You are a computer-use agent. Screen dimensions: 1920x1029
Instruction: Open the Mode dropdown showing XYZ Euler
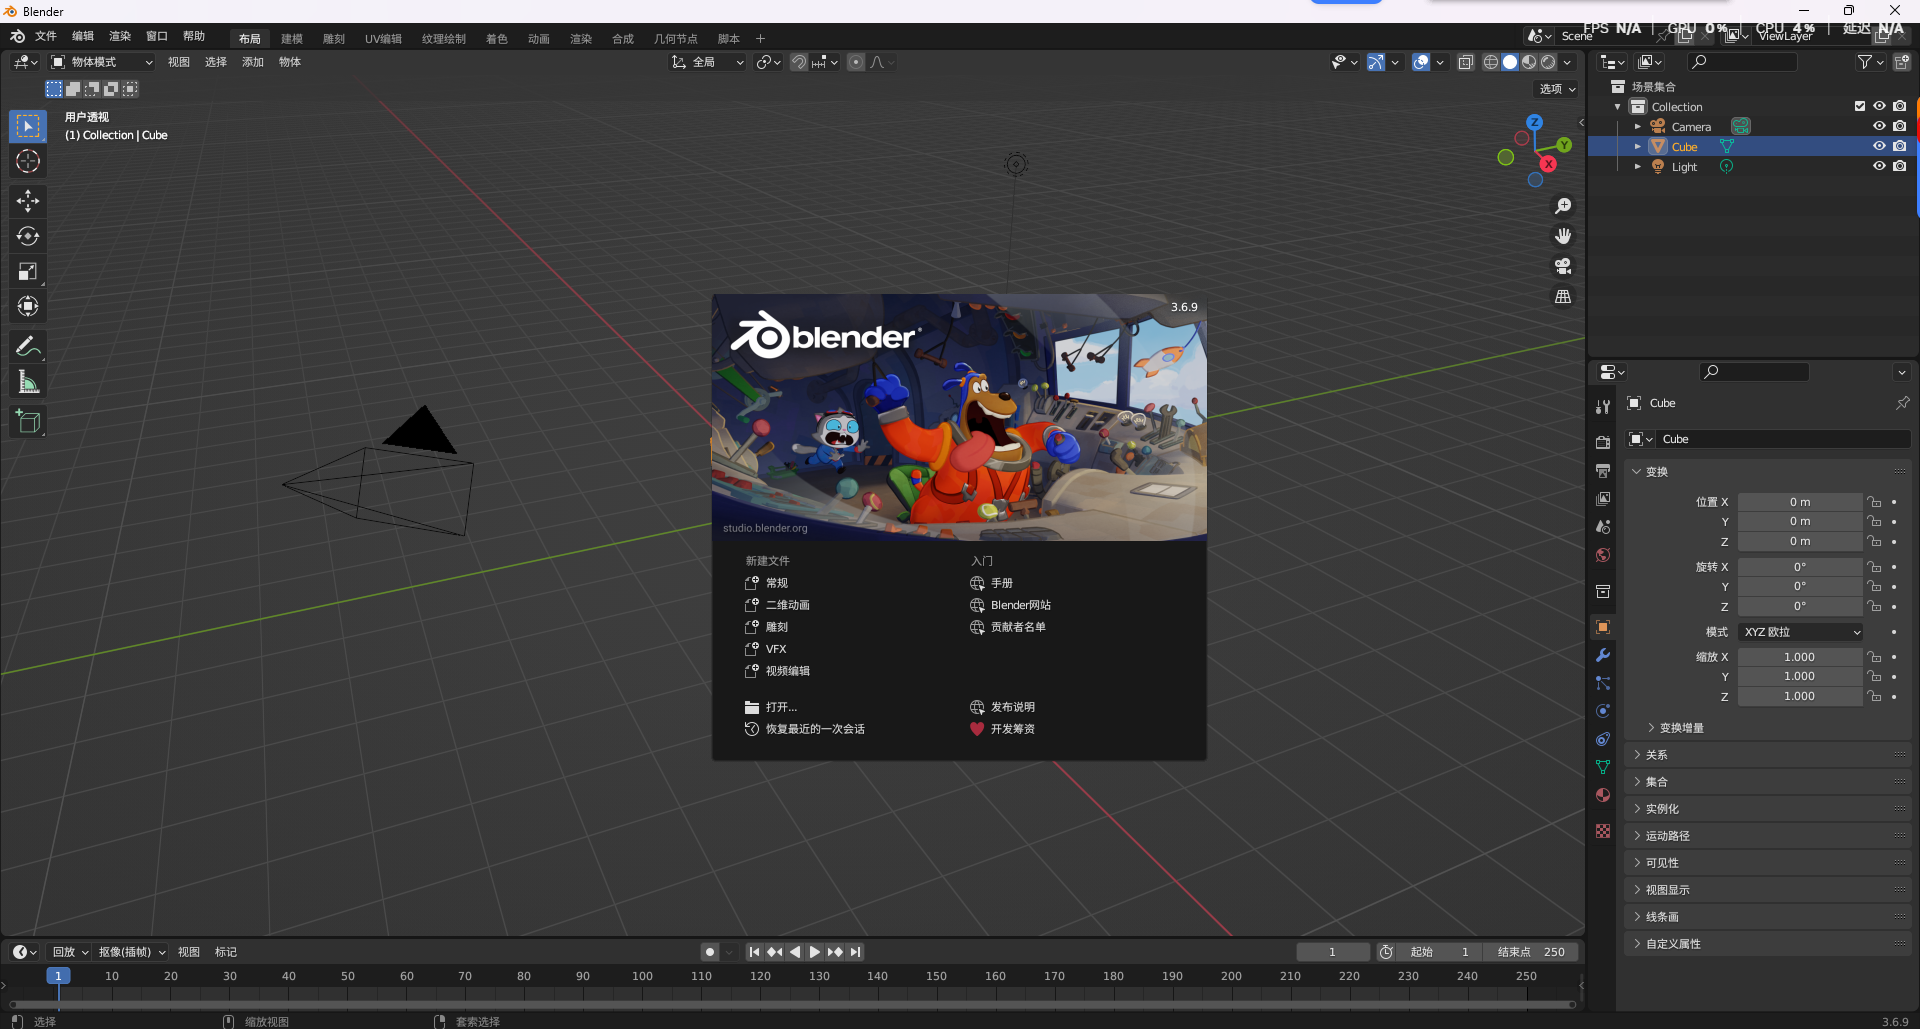point(1799,631)
